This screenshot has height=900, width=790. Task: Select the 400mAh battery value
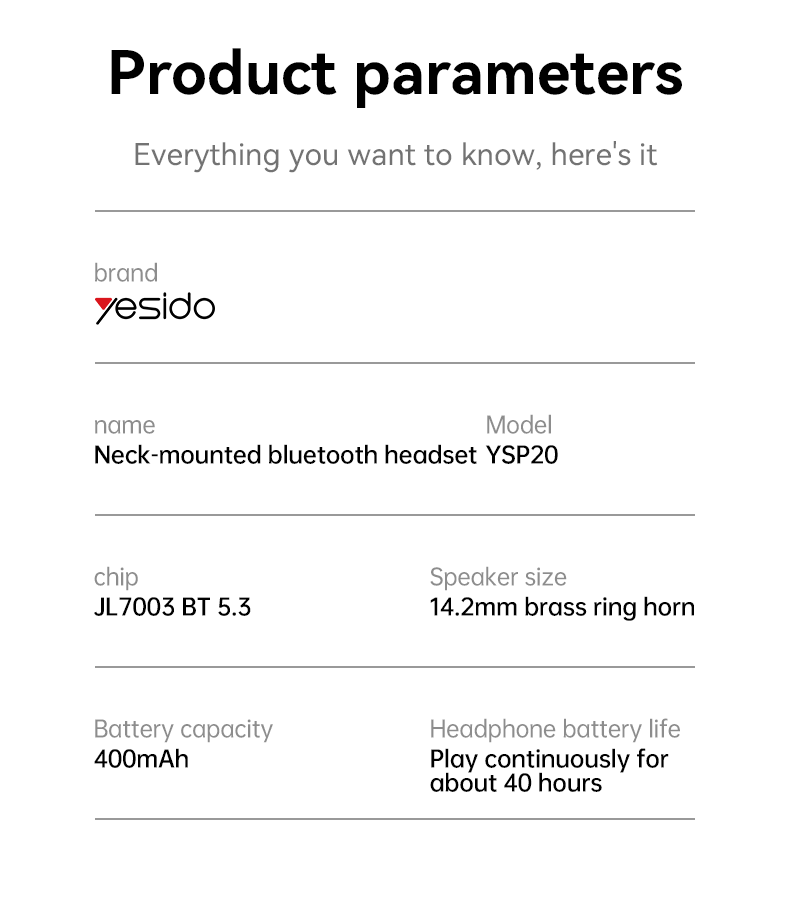[141, 759]
